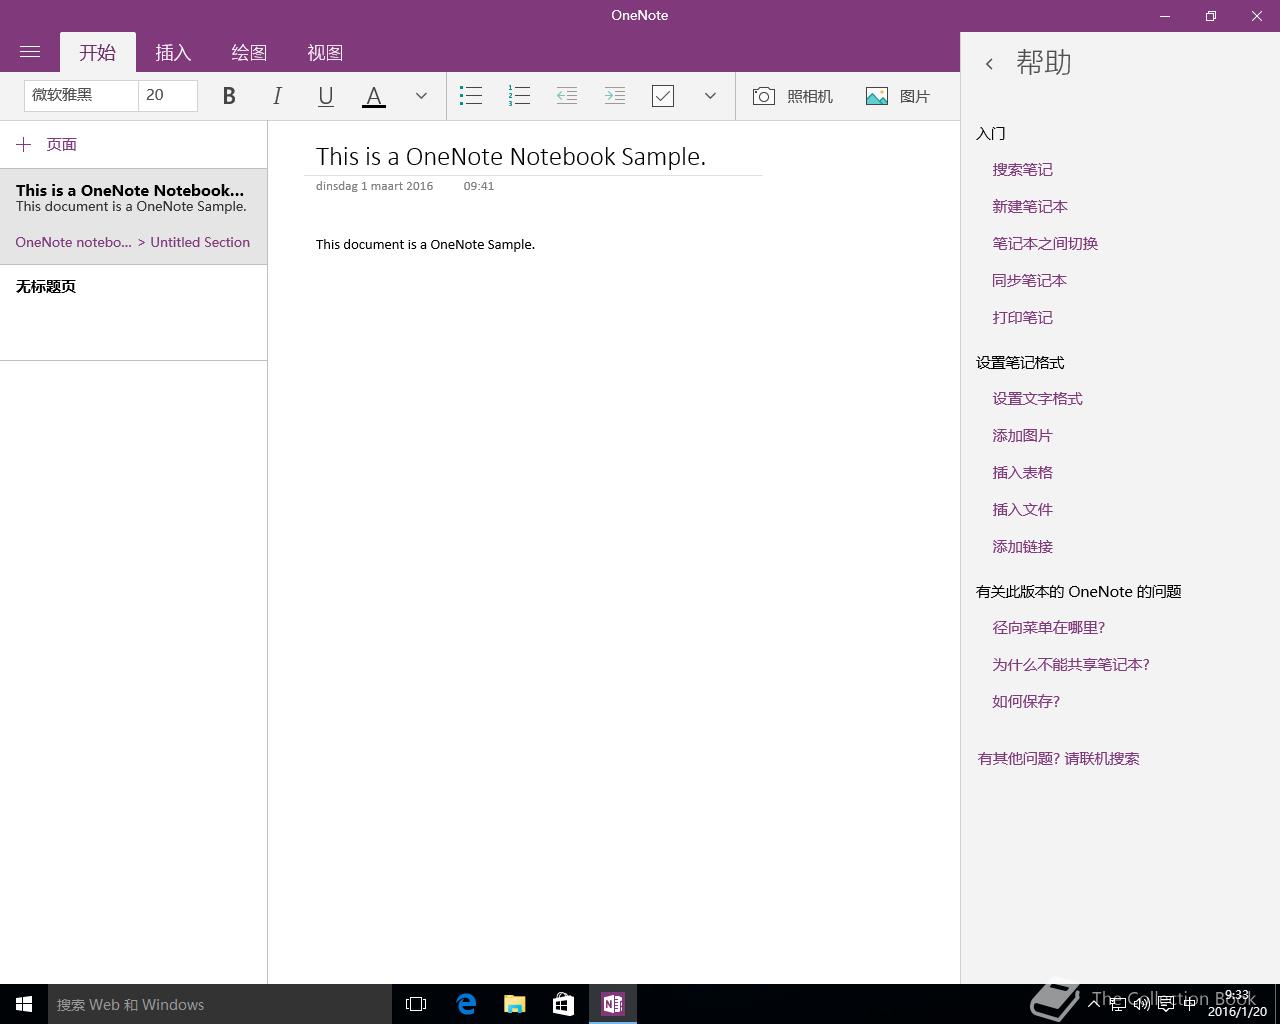Open the Windows Store taskbar icon
Viewport: 1280px width, 1024px height.
[x=563, y=1004]
